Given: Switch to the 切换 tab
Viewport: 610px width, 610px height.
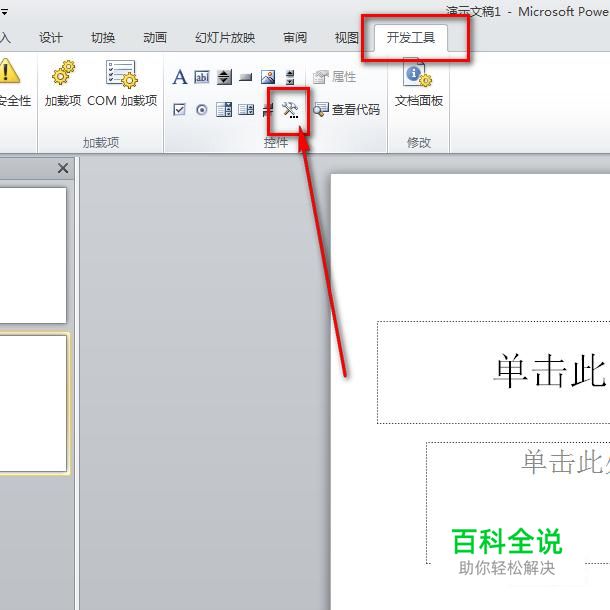Looking at the screenshot, I should coord(103,38).
